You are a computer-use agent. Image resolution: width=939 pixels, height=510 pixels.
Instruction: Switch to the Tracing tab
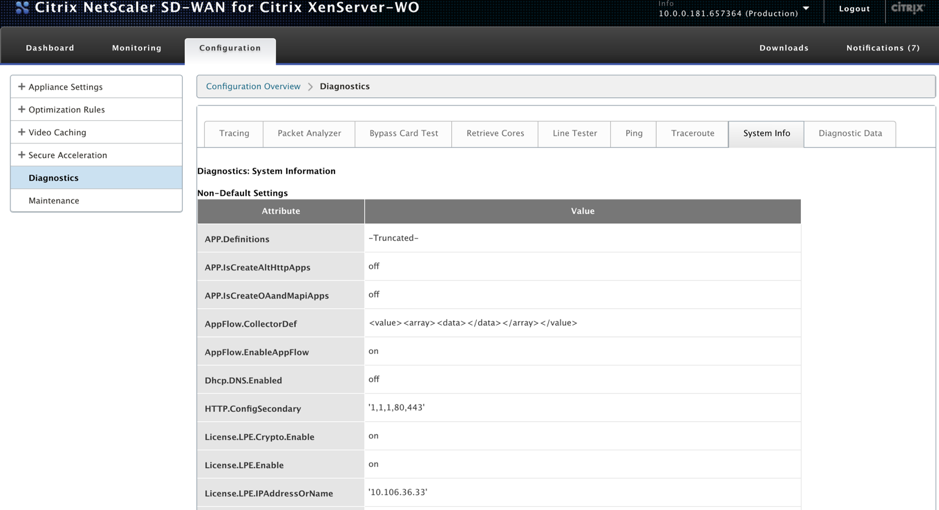pyautogui.click(x=234, y=133)
